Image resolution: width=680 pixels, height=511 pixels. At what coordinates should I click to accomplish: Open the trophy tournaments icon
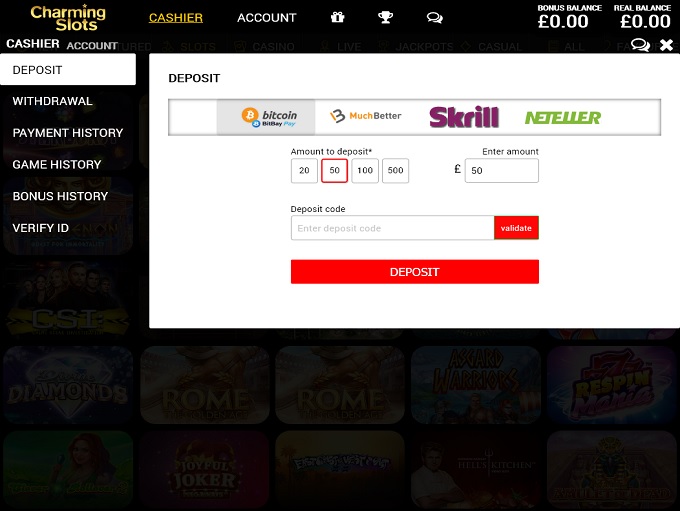(386, 17)
